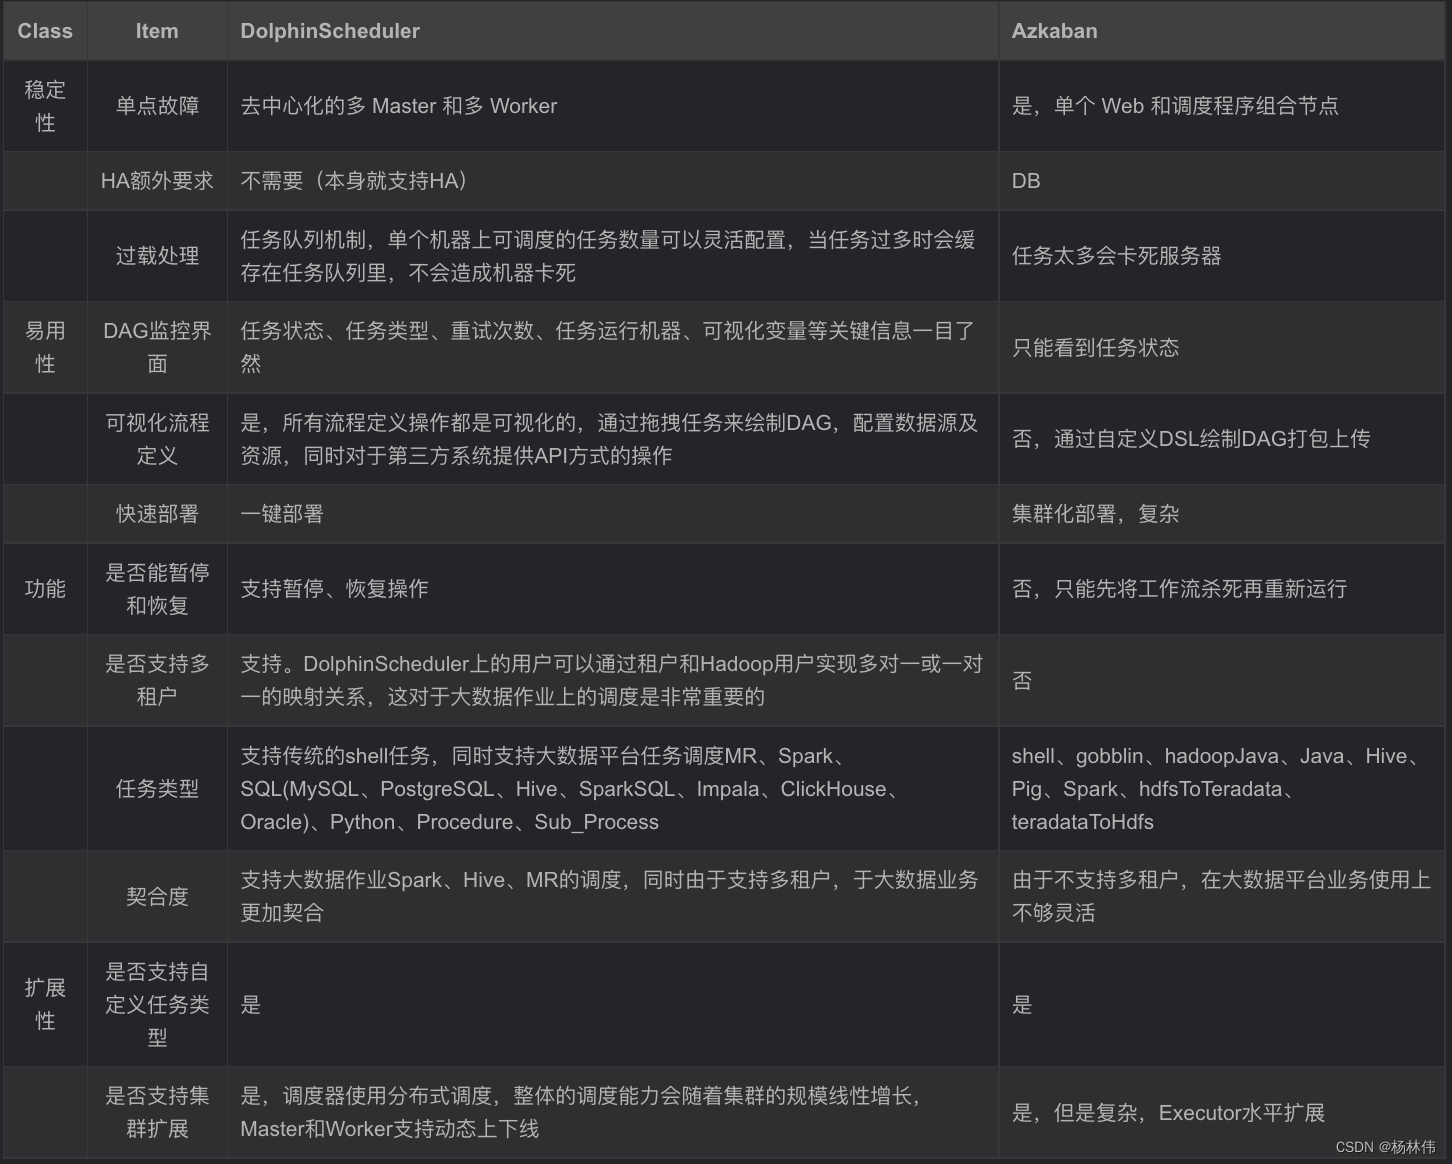
Task: Select the 快速部署 row item
Action: (x=156, y=514)
